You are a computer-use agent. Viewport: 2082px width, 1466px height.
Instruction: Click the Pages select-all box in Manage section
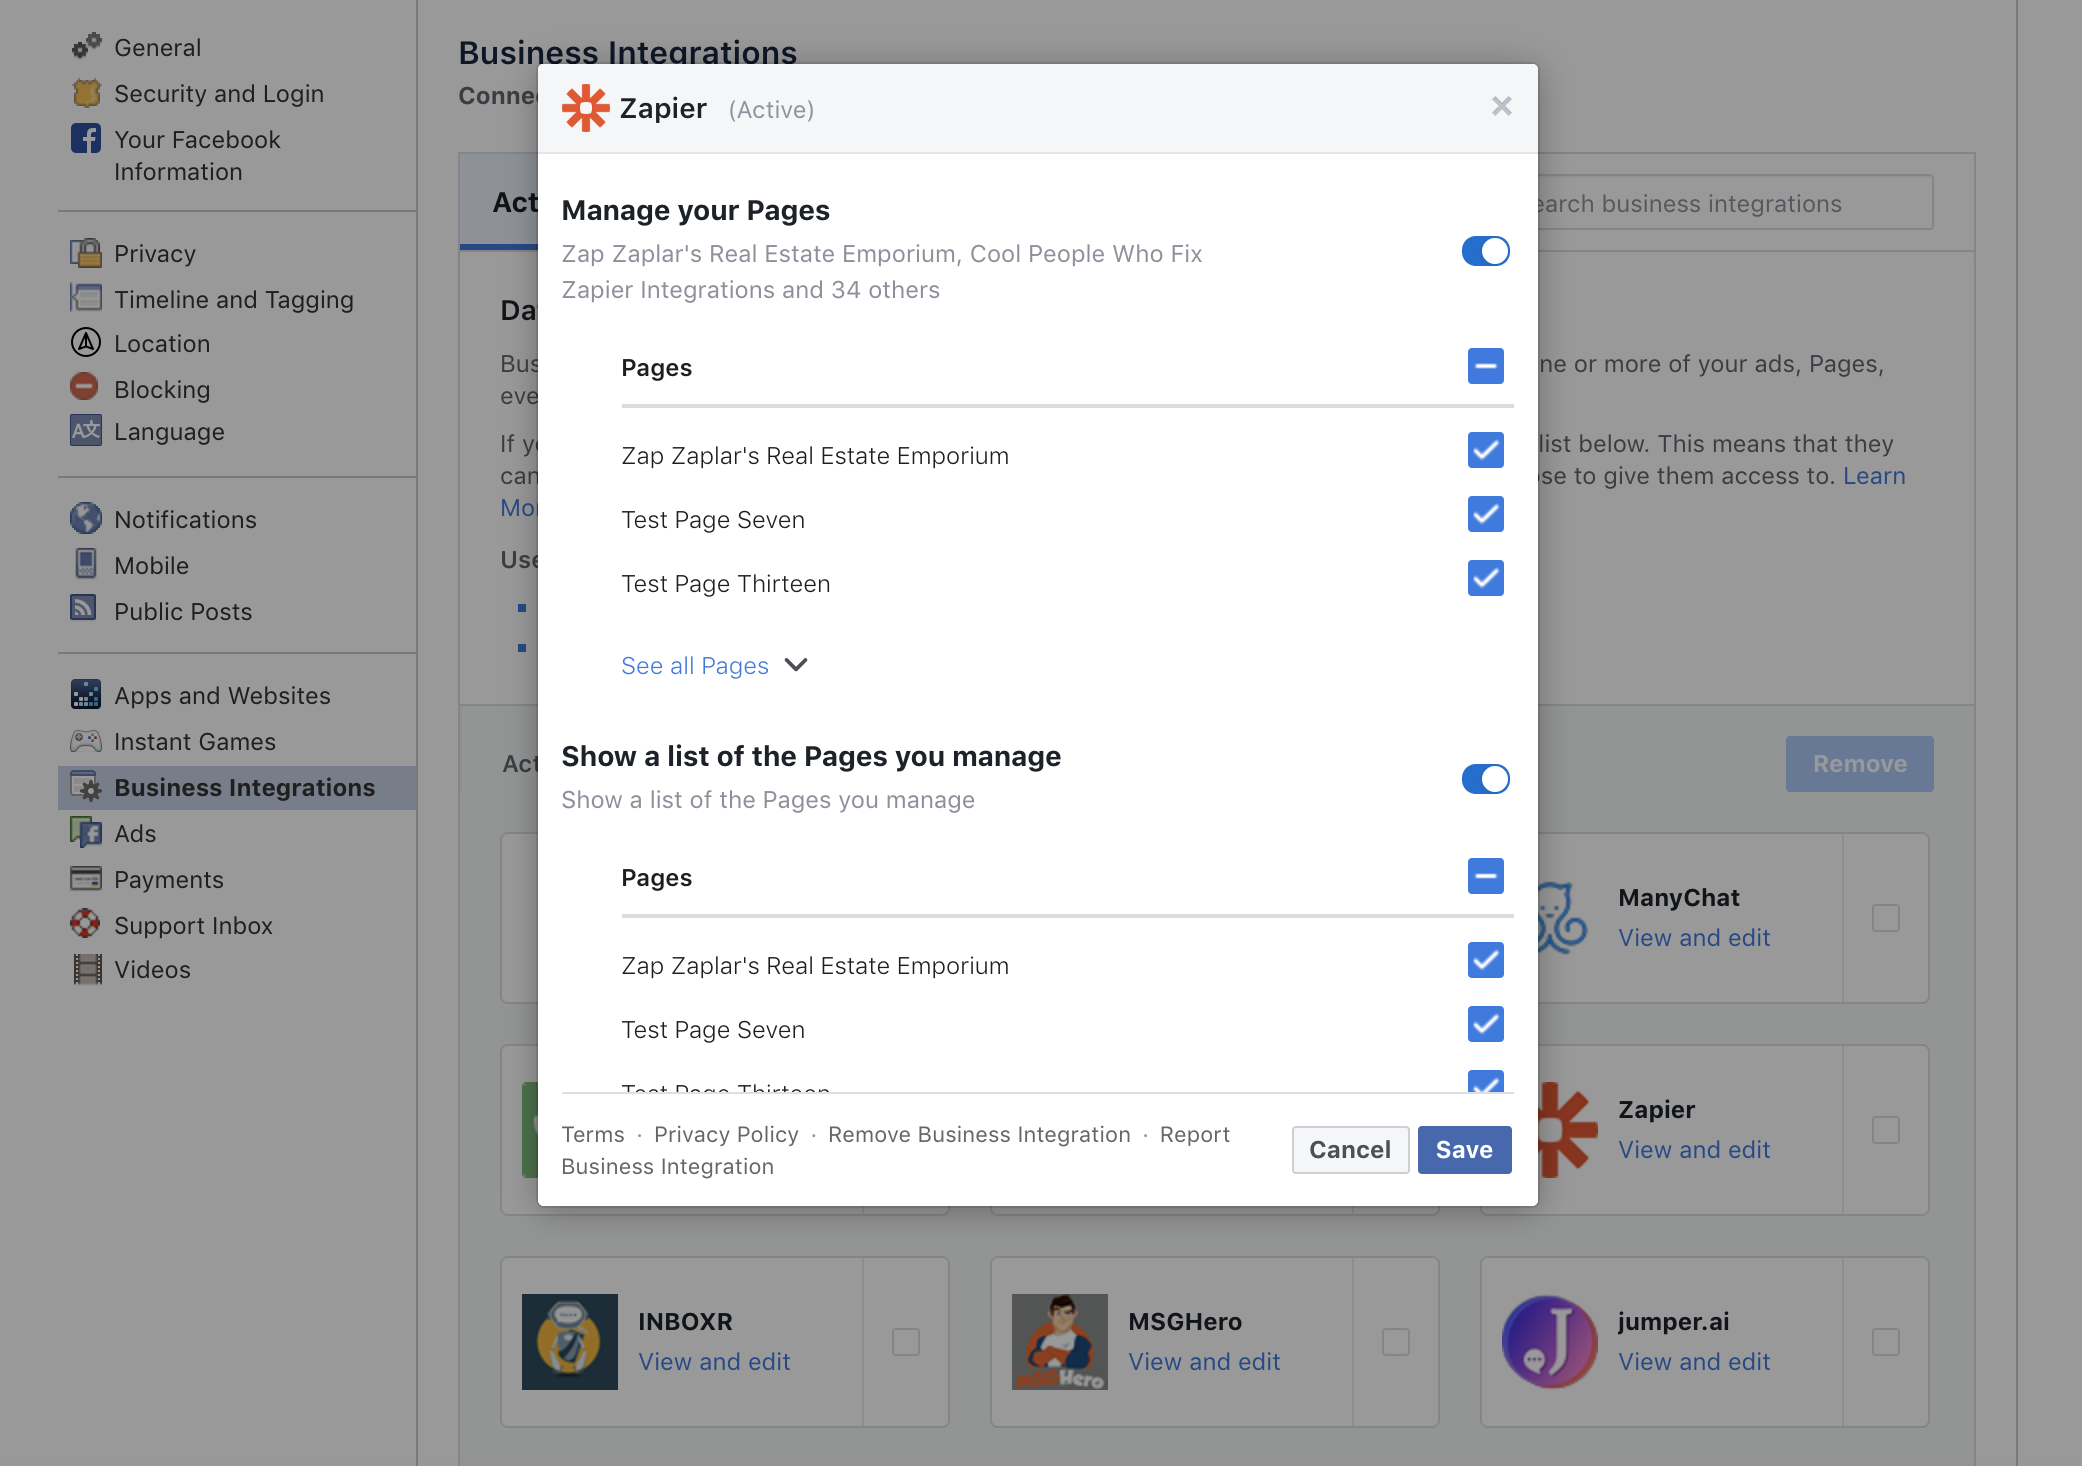pos(1485,367)
